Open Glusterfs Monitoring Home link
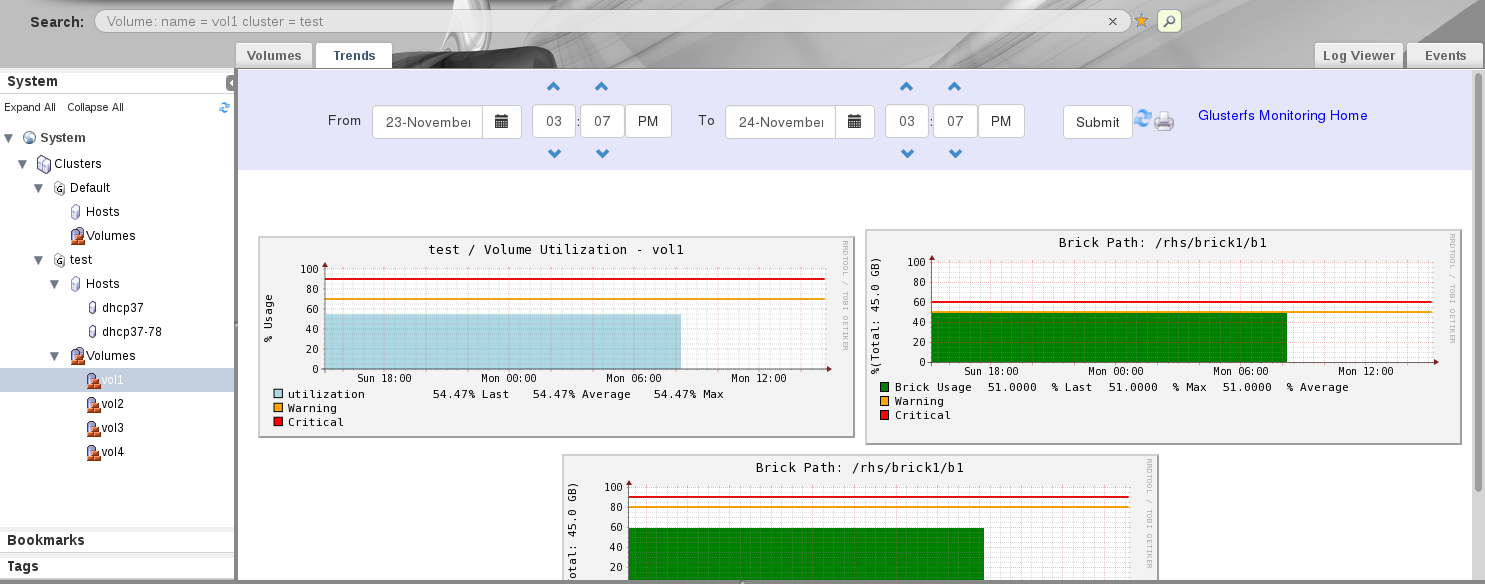This screenshot has height=584, width=1485. click(x=1282, y=116)
